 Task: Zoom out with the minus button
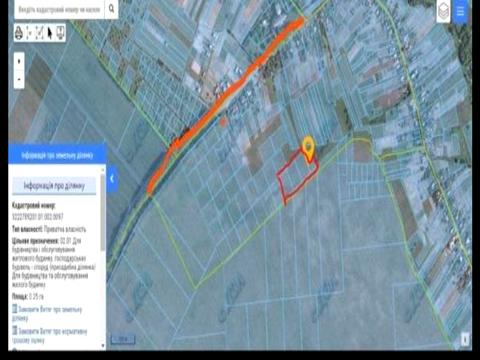click(19, 79)
